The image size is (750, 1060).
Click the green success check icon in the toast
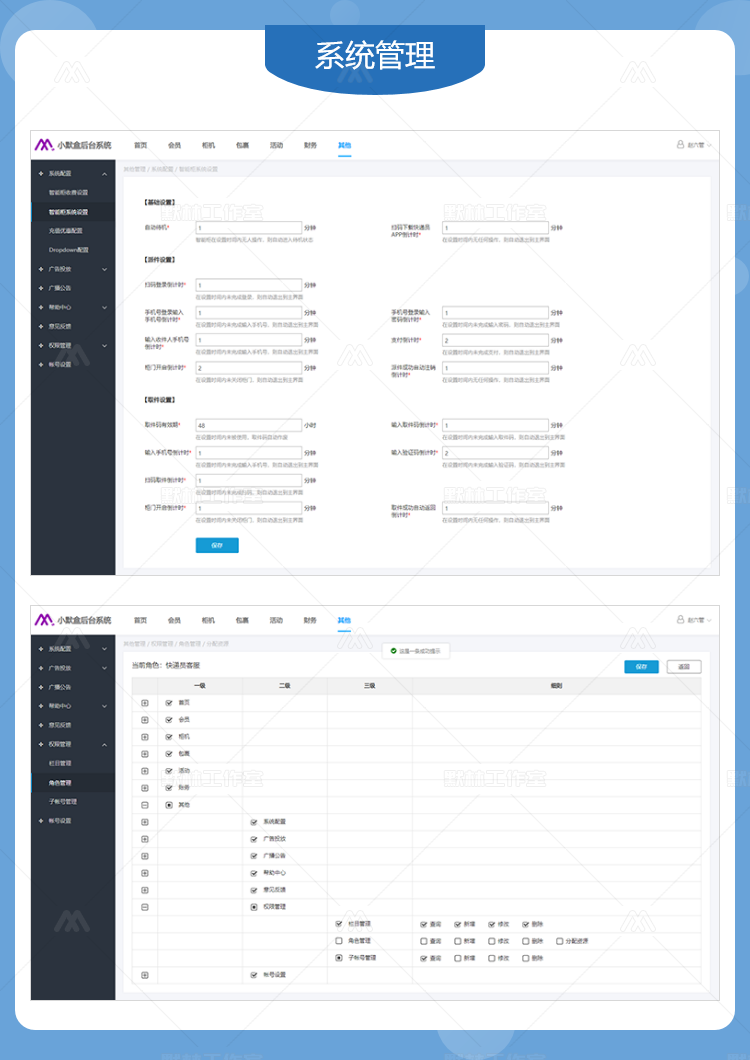394,651
